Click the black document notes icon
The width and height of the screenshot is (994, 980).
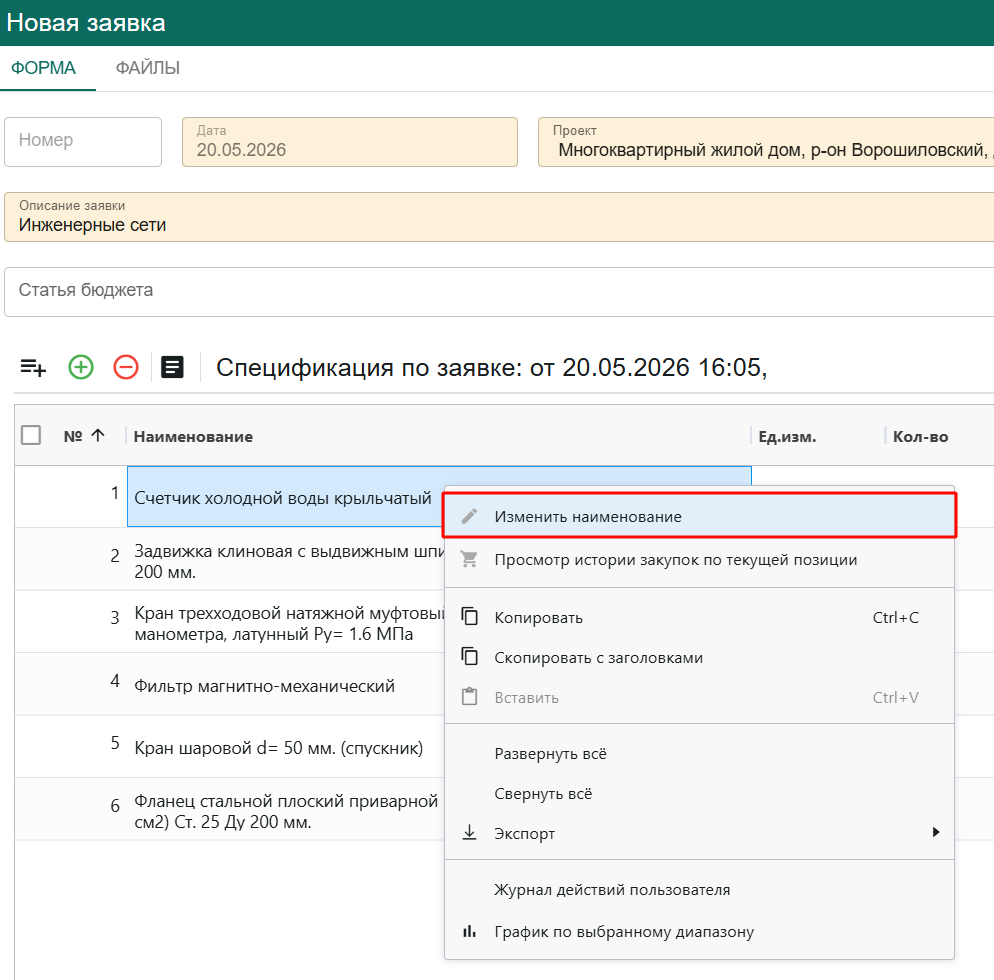click(172, 367)
